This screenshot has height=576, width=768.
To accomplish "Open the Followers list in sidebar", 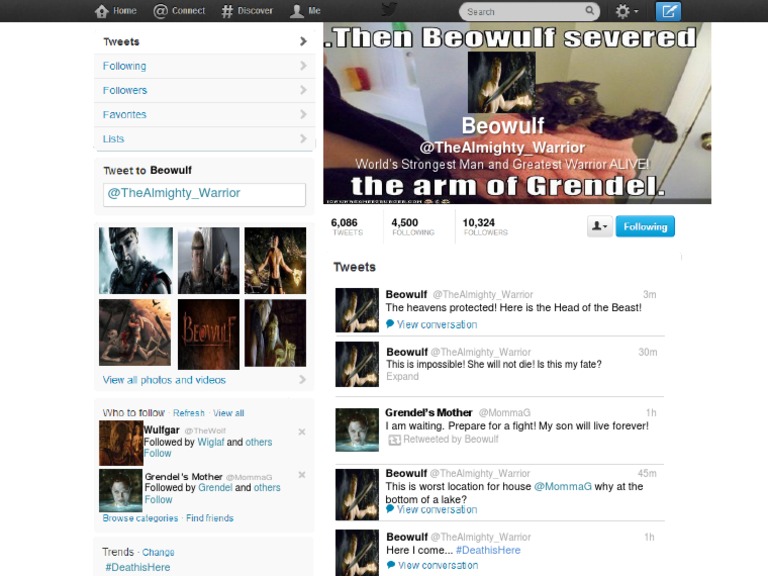I will (x=205, y=90).
